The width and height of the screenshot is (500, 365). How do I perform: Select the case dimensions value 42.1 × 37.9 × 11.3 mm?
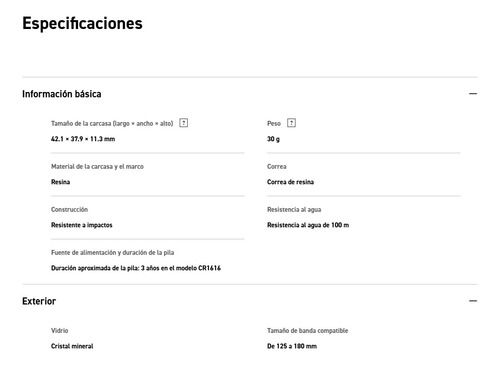83,139
